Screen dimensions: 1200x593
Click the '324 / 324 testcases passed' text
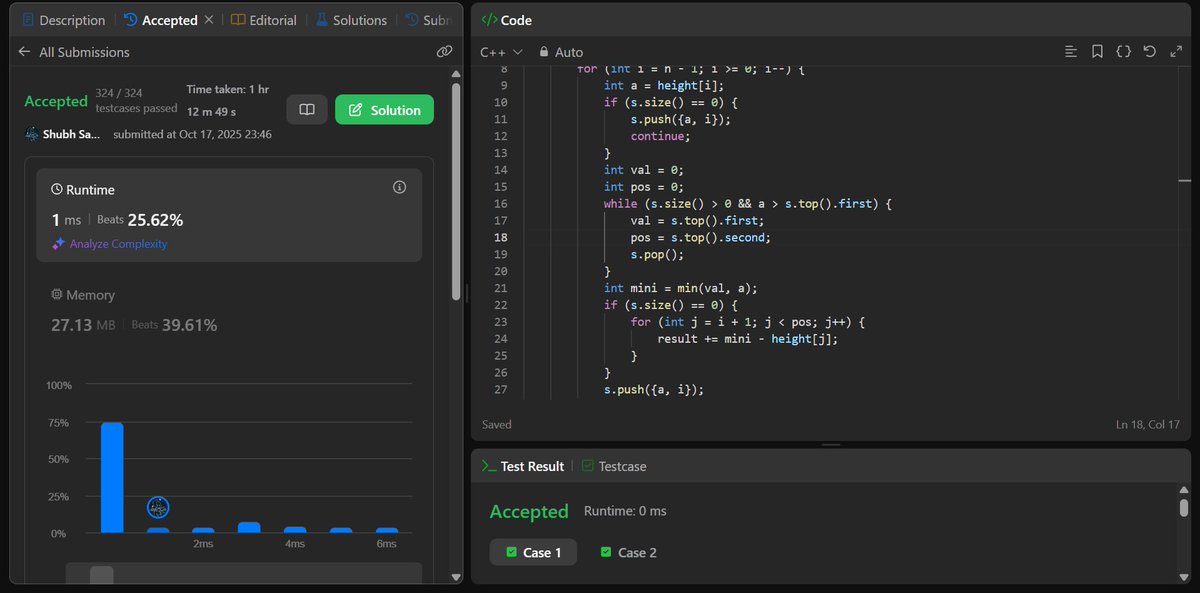136,100
